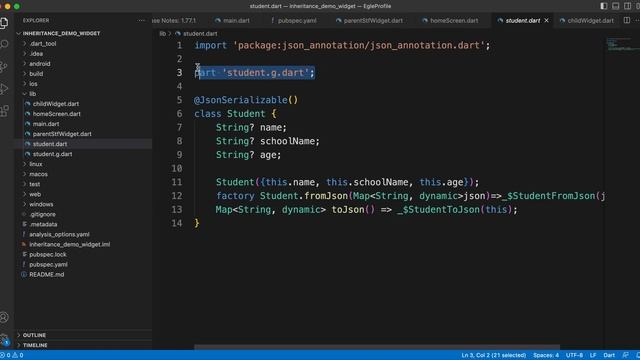Click Ln 3, Col 2 cursor position
640x360 pixels.
click(x=493, y=355)
